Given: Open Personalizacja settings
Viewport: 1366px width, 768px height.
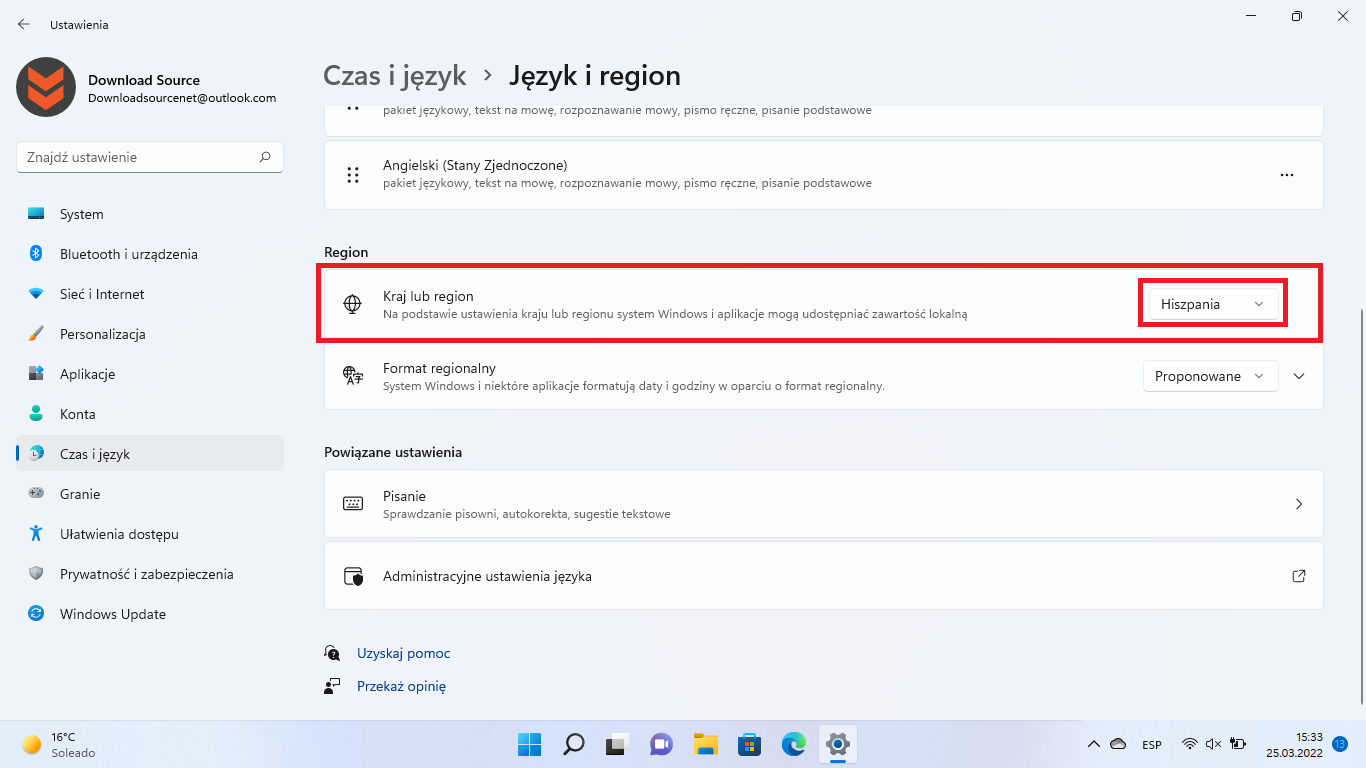Looking at the screenshot, I should coord(150,334).
